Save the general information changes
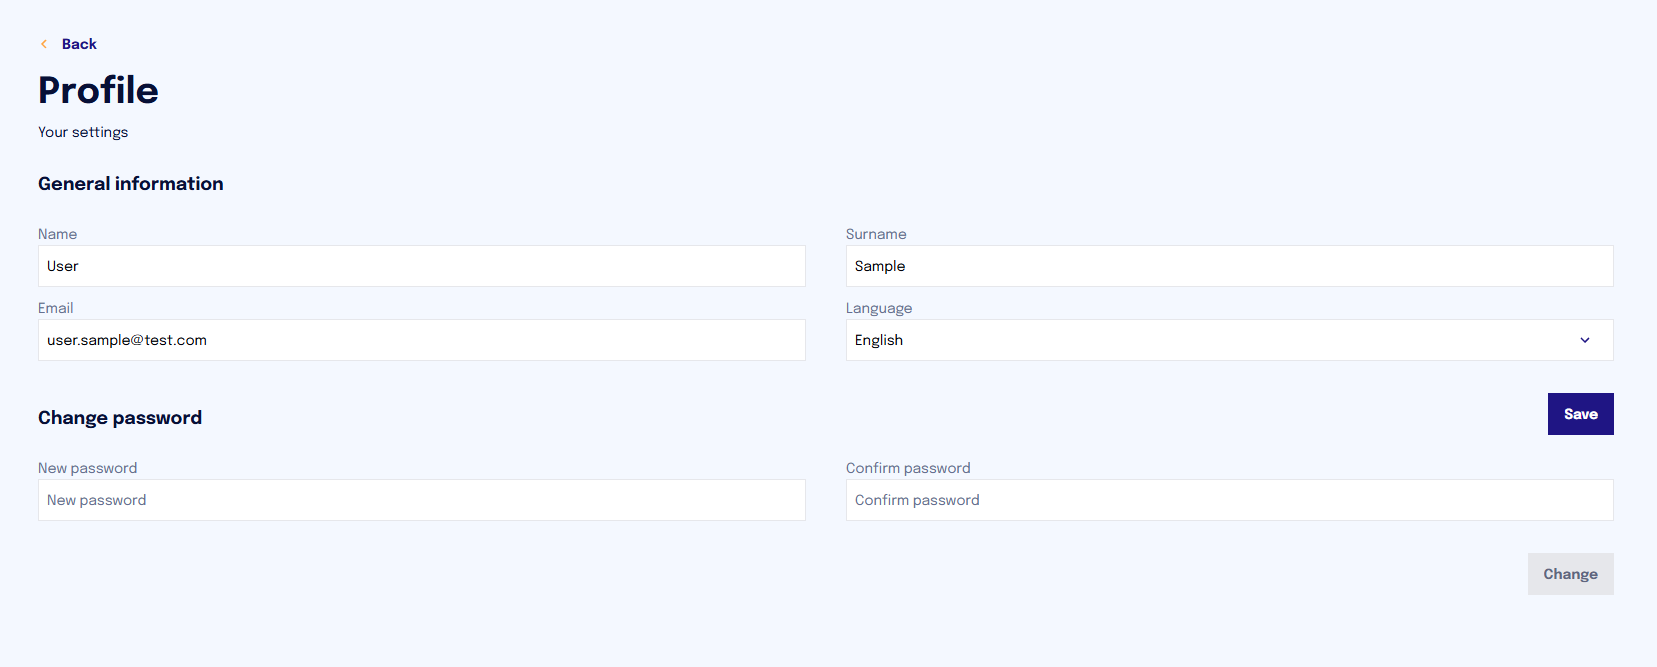This screenshot has height=667, width=1657. pyautogui.click(x=1581, y=414)
